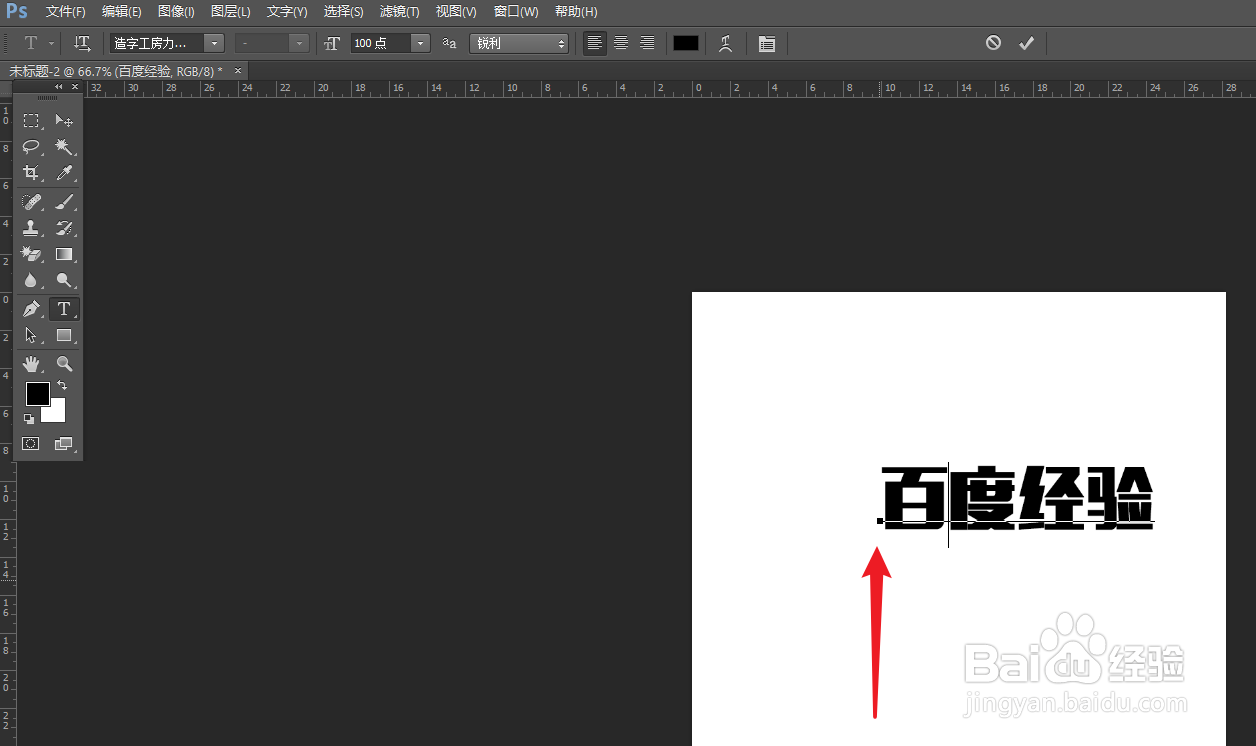Open the font size dropdown arrow
The width and height of the screenshot is (1256, 746).
click(x=420, y=43)
